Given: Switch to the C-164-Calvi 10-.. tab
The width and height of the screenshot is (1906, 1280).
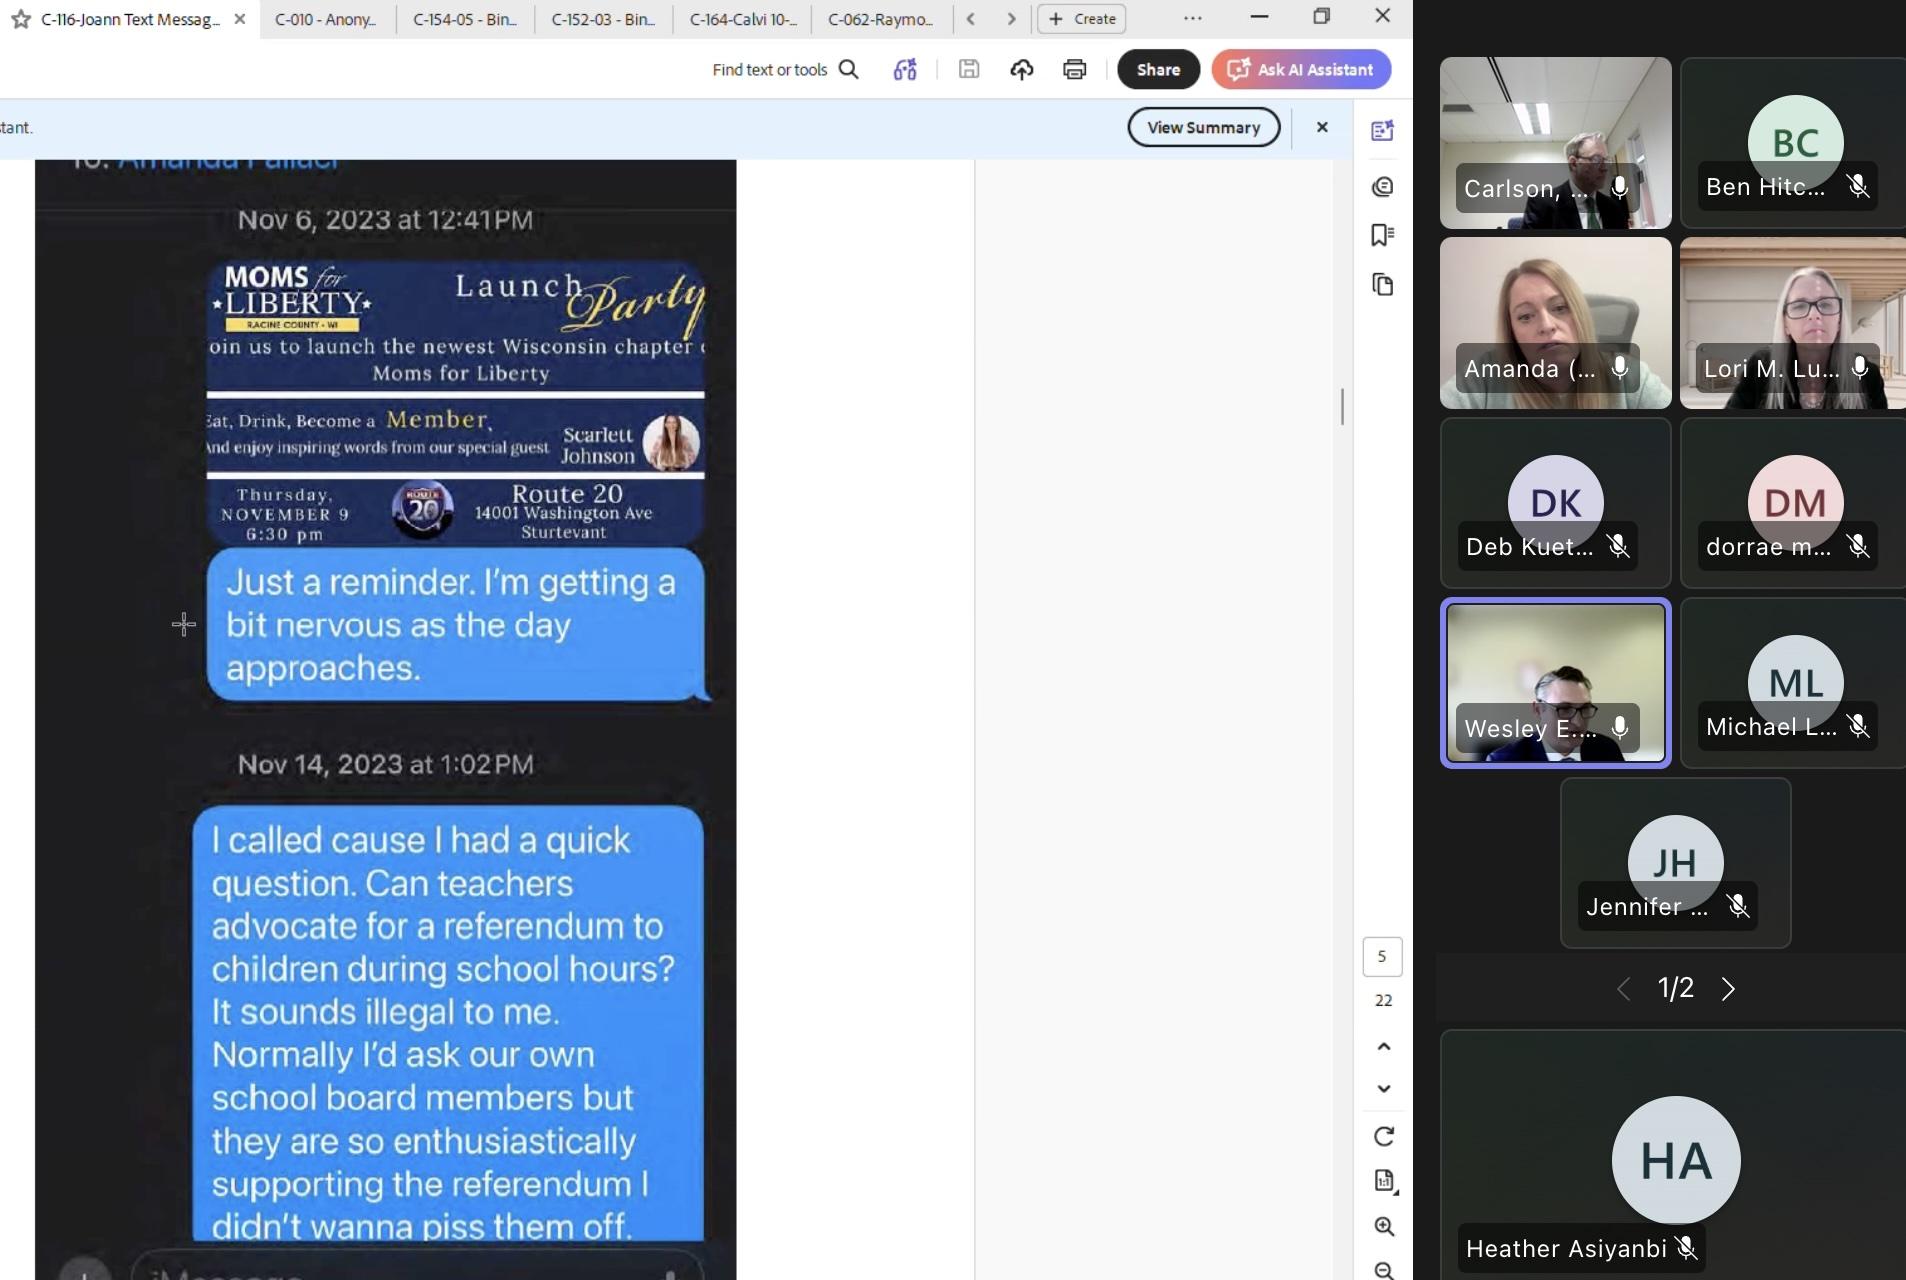Looking at the screenshot, I should tap(742, 19).
